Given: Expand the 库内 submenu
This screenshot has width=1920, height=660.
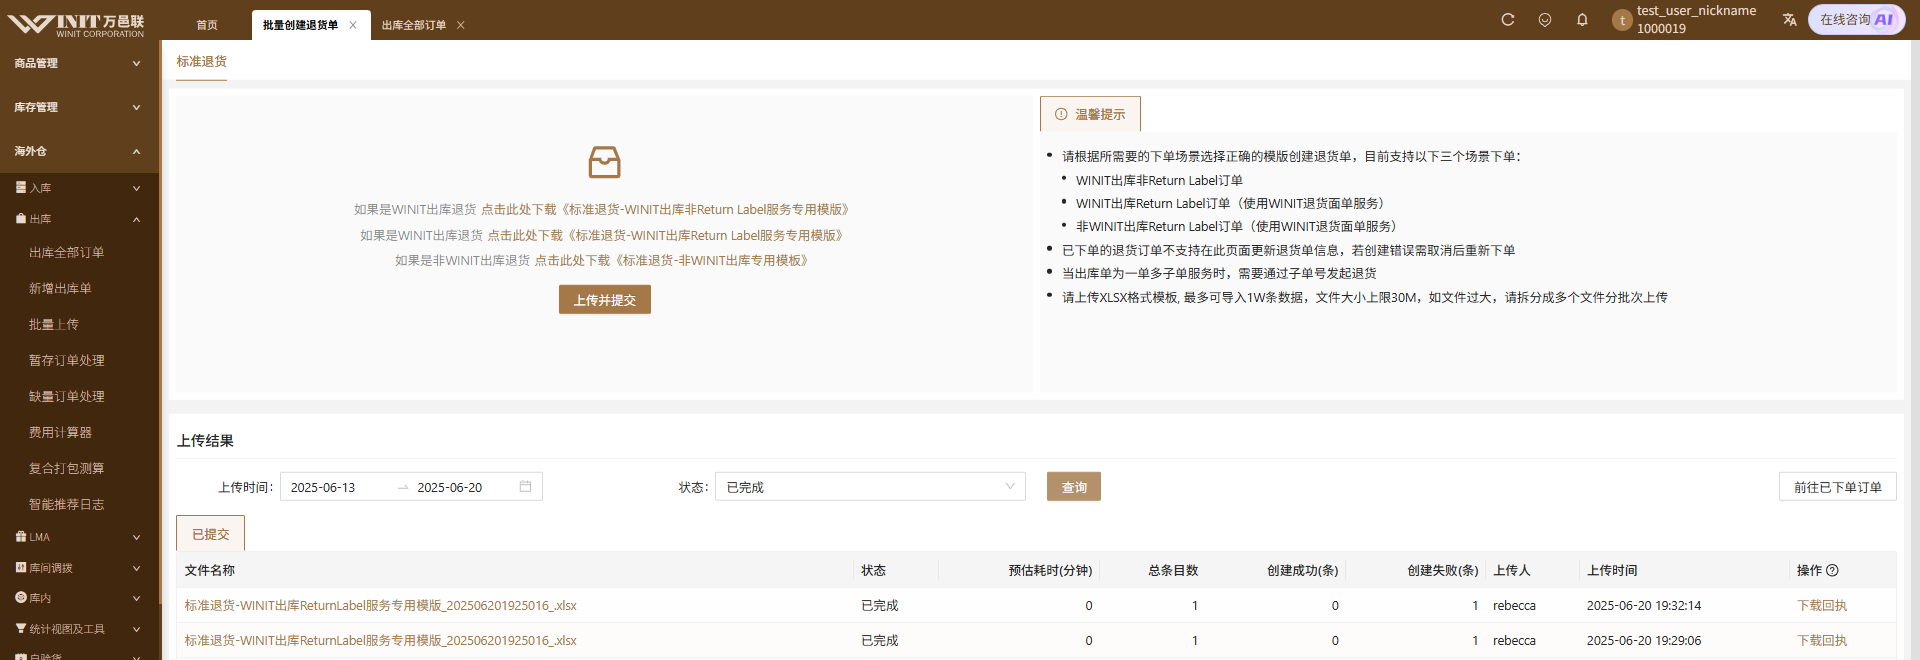Looking at the screenshot, I should pos(79,598).
